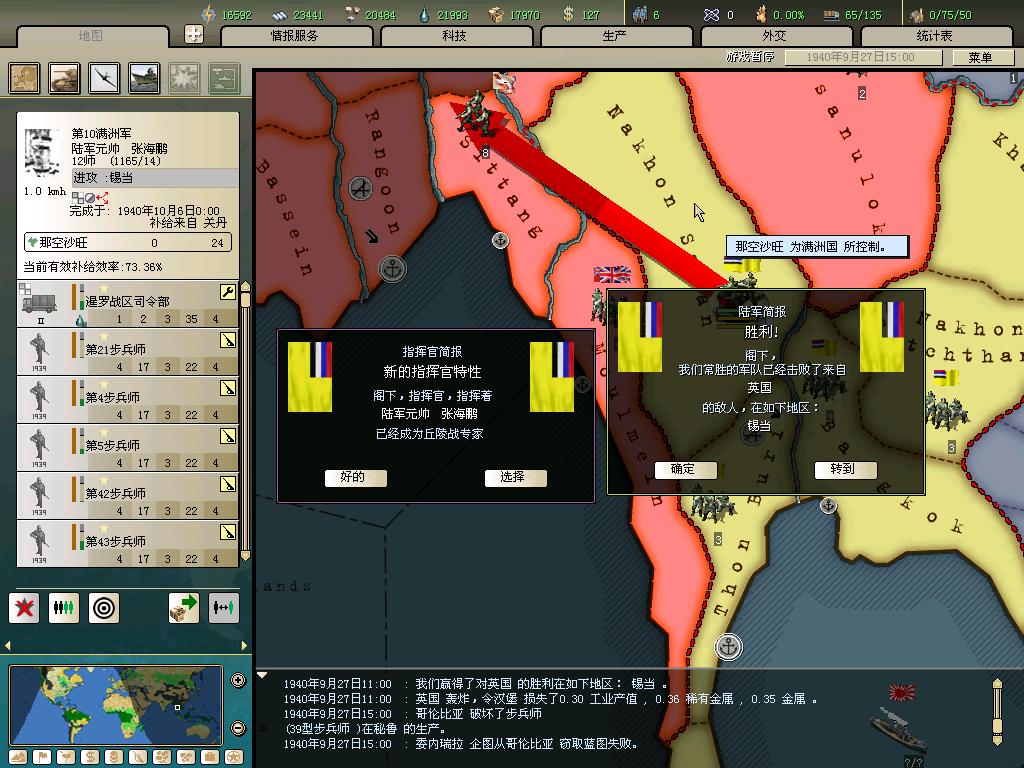
Task: Switch to supply map mode coin stack icon
Action: tap(114, 758)
